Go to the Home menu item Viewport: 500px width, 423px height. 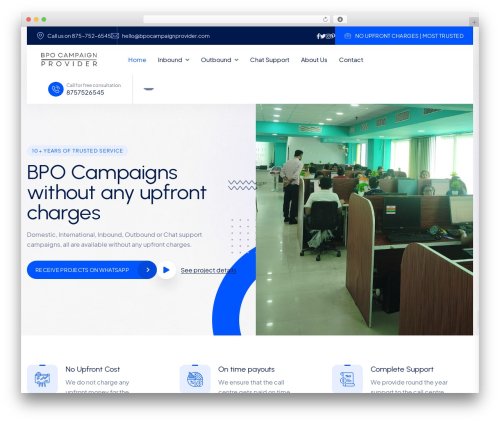point(137,60)
